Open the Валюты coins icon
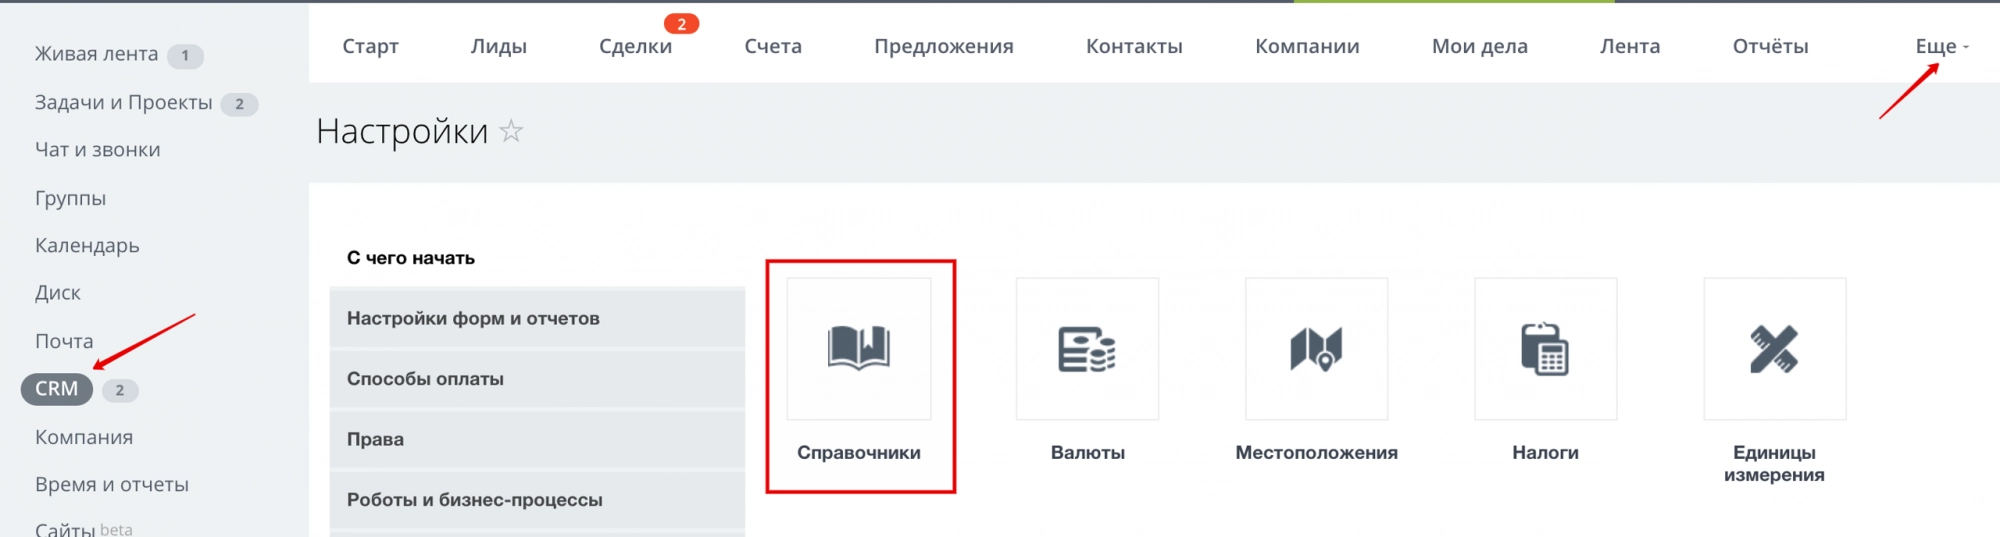This screenshot has width=2000, height=537. (1087, 349)
